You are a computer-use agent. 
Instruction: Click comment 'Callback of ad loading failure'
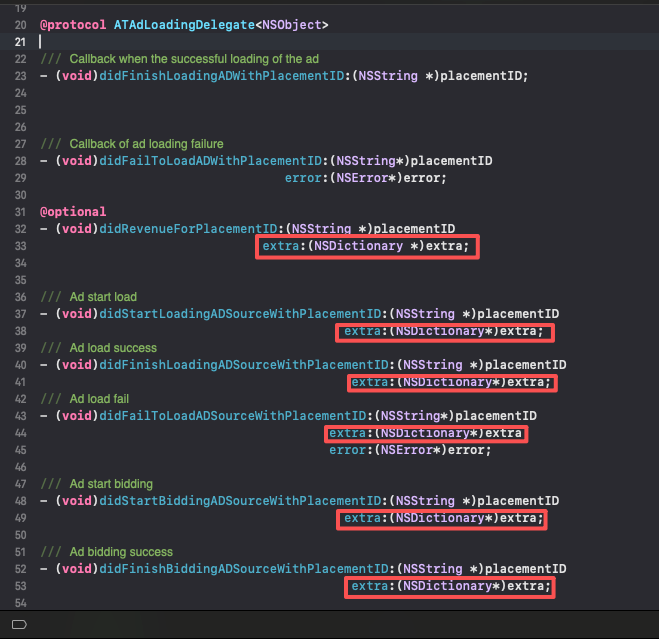146,144
